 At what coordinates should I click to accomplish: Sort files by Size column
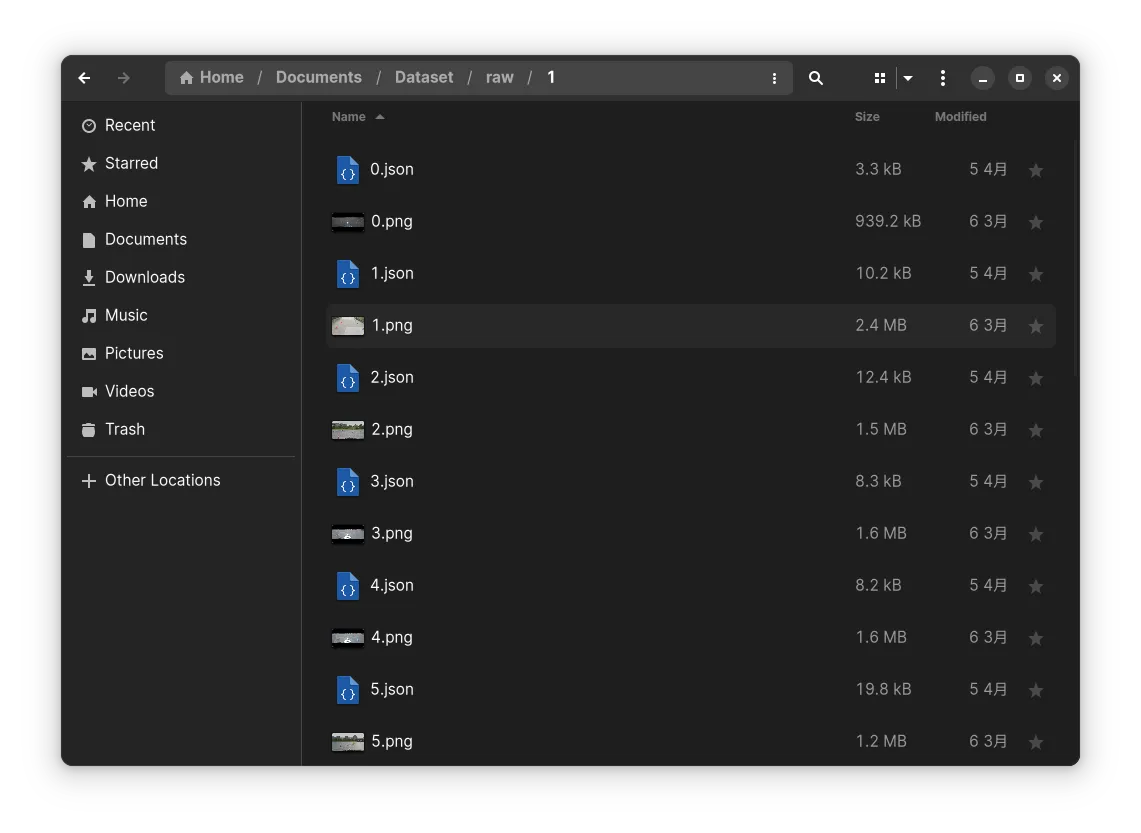point(867,117)
